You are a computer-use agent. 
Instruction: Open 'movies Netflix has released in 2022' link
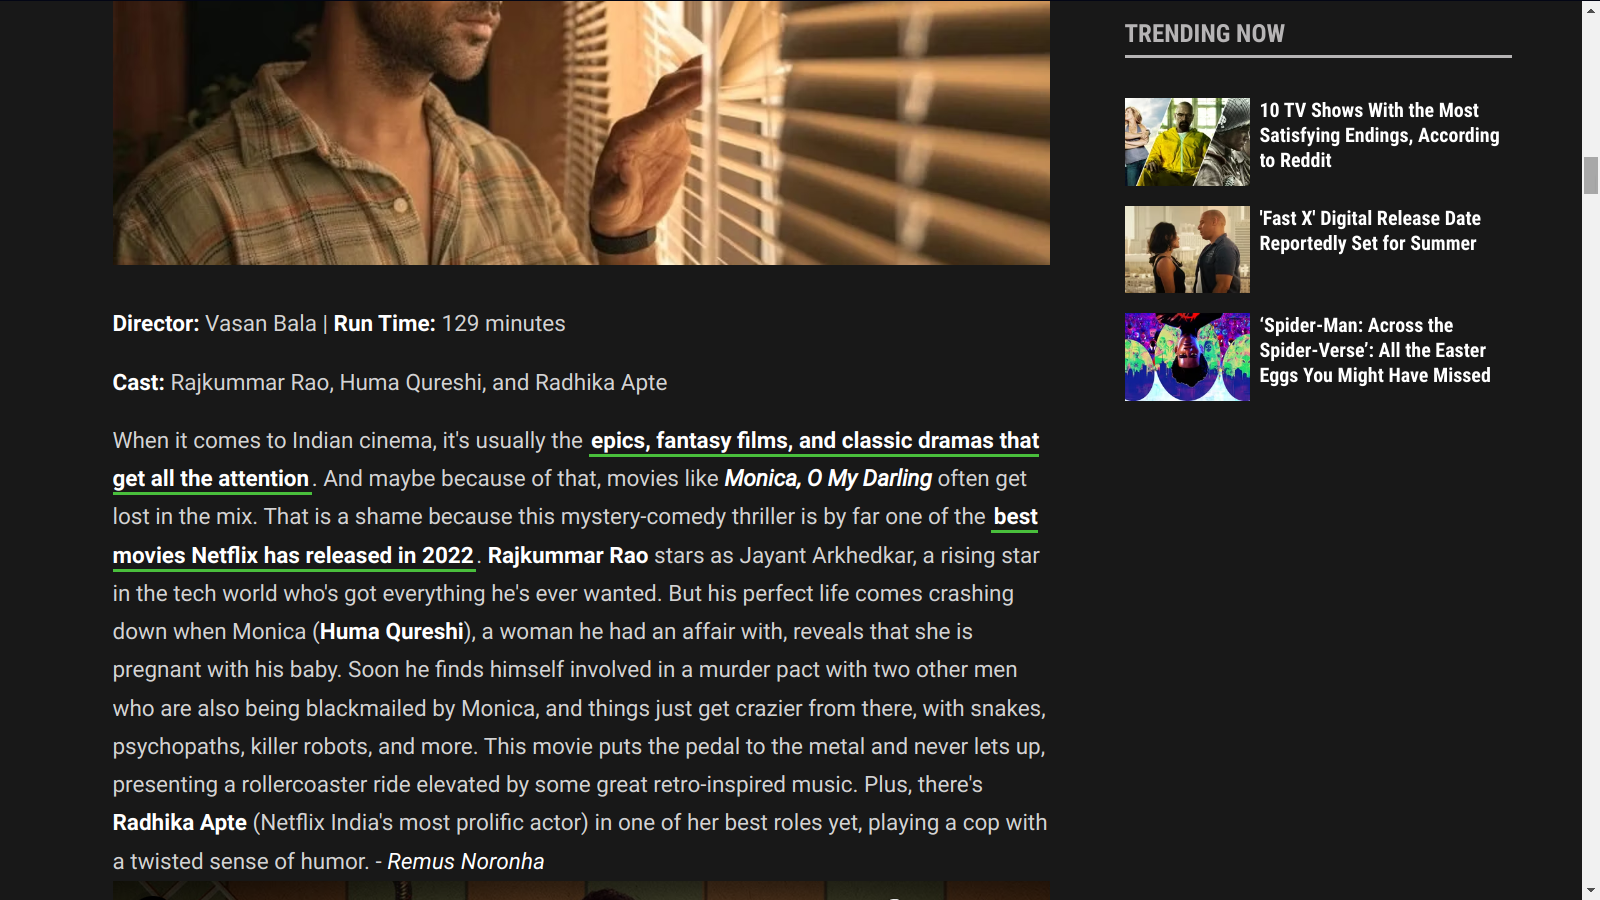click(293, 556)
